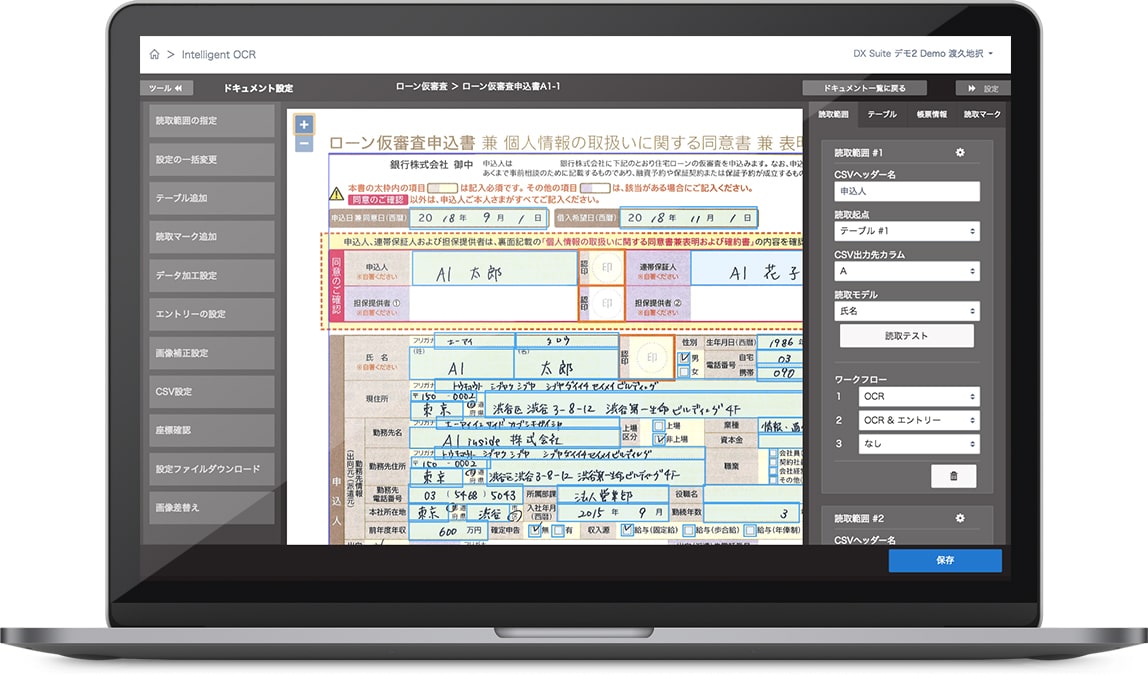Select the 男 checkbox region on the form
The image size is (1148, 675).
pos(685,358)
